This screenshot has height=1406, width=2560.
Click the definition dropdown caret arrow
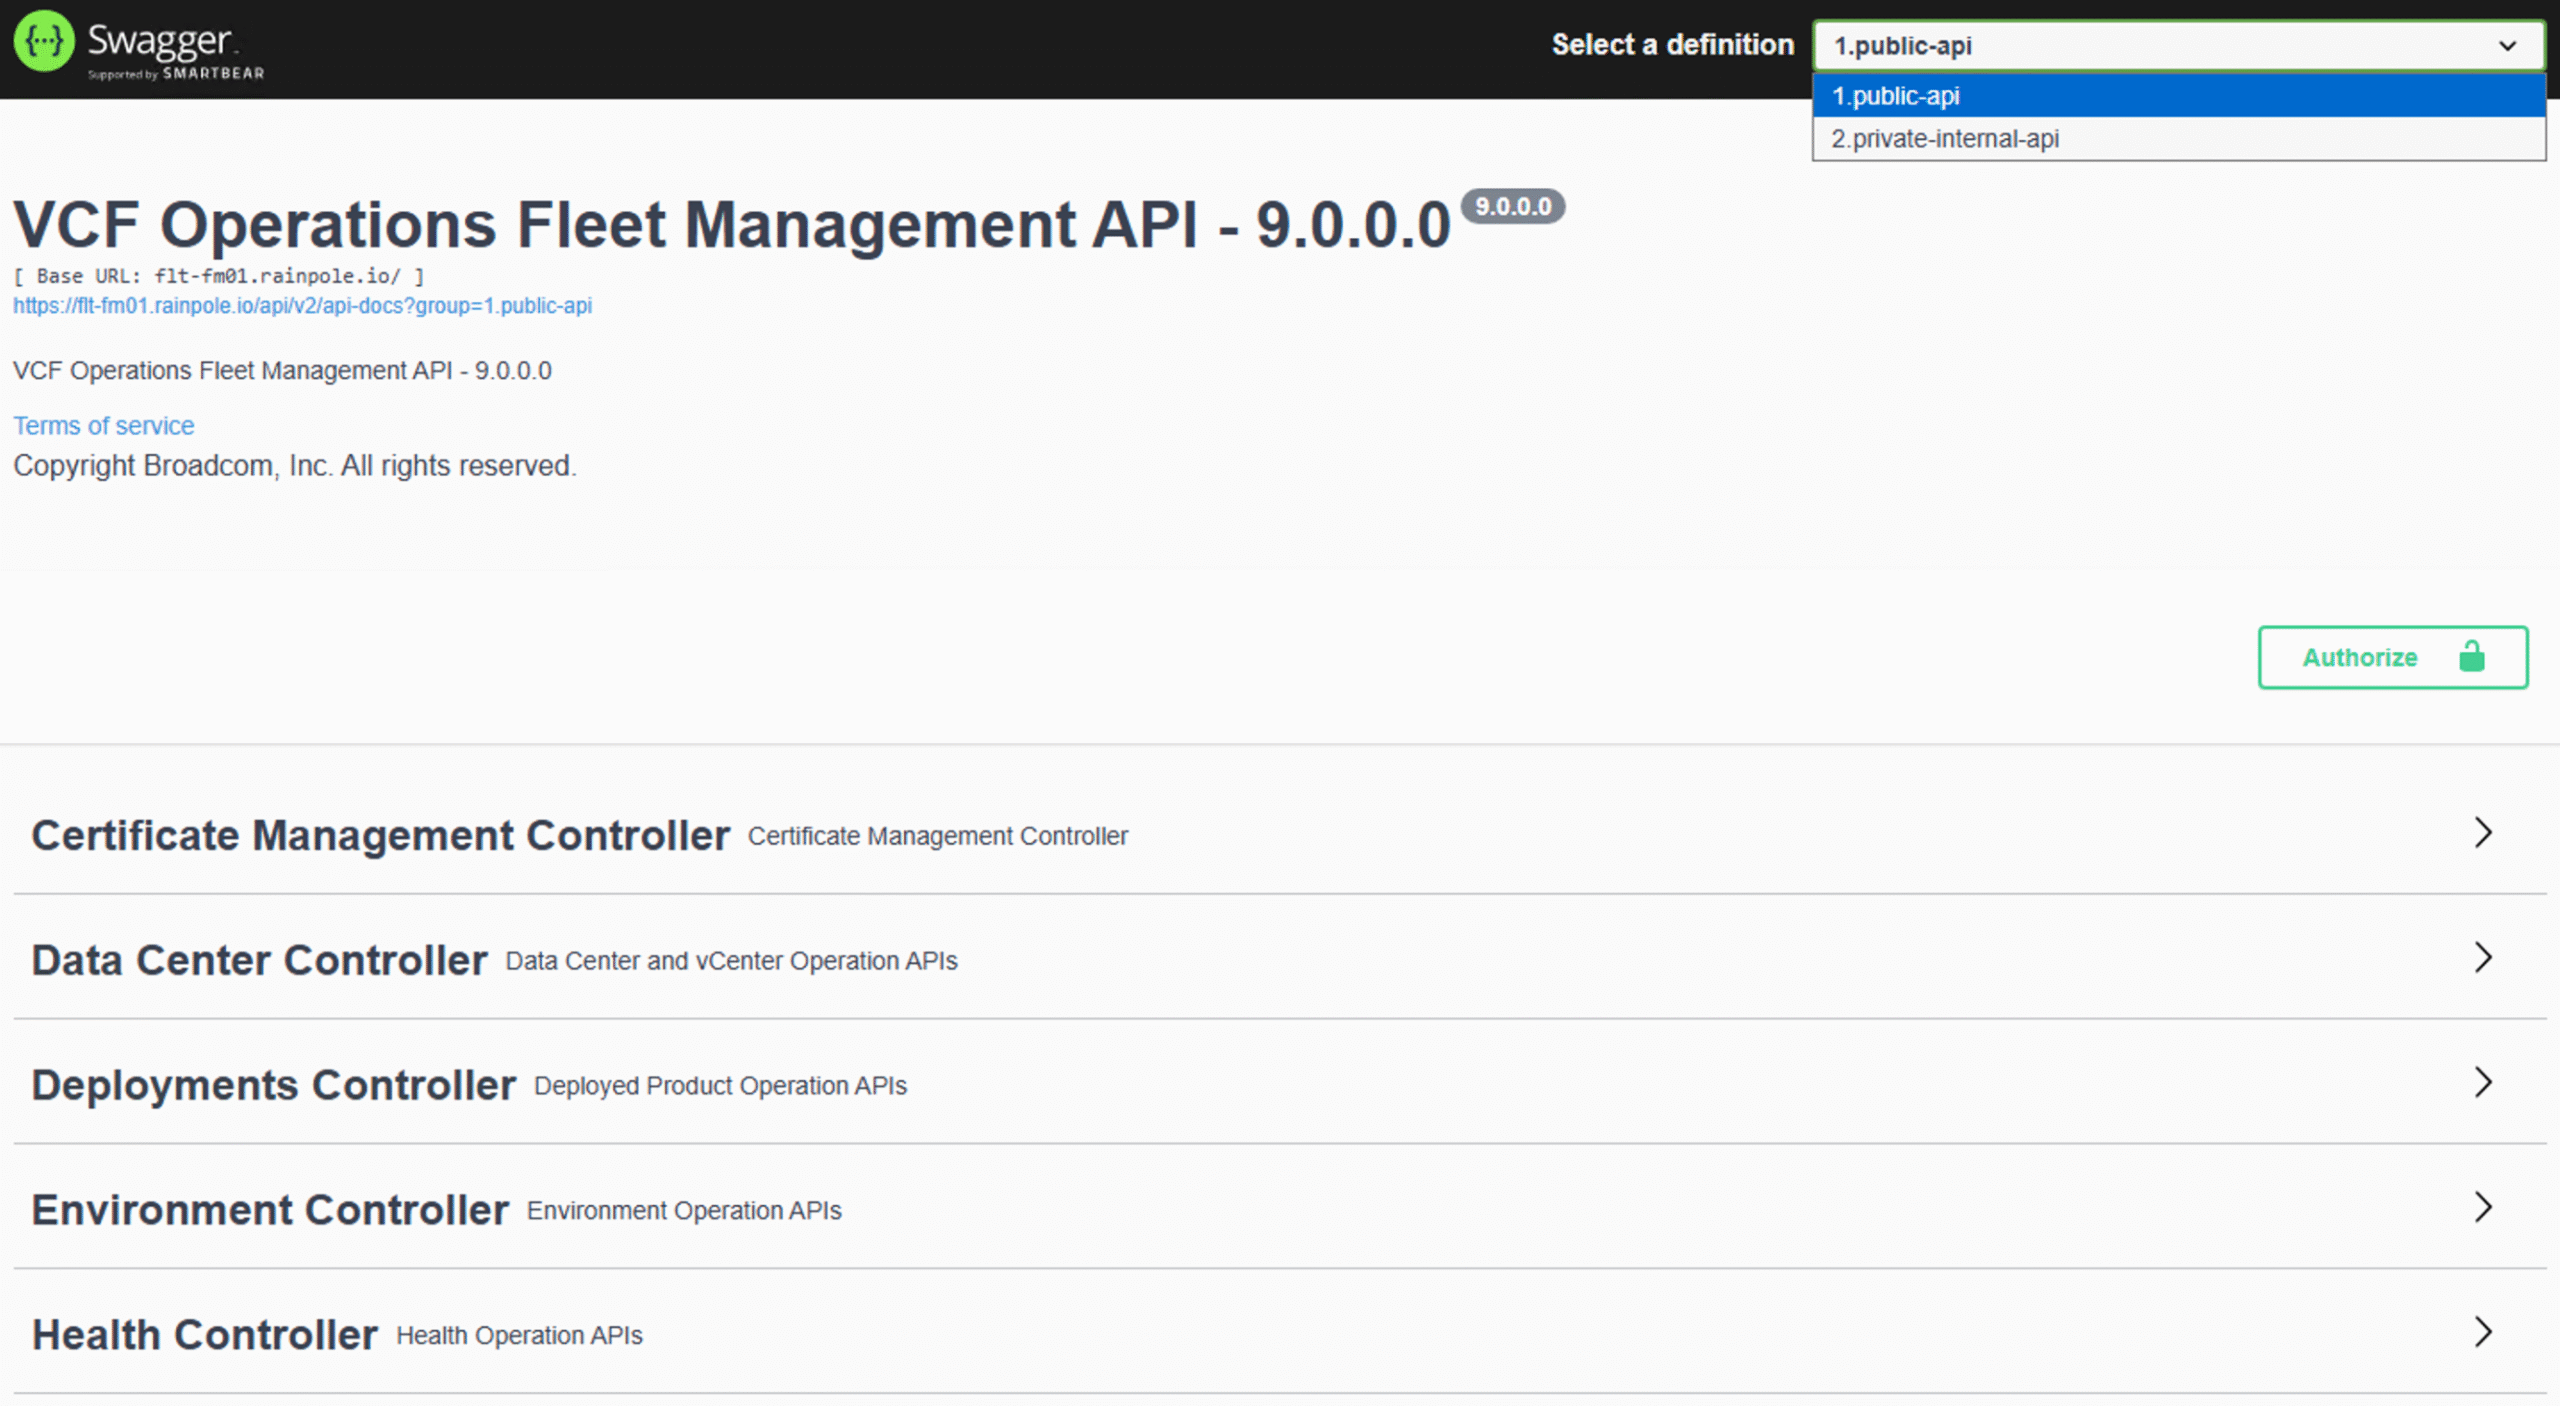[2507, 46]
